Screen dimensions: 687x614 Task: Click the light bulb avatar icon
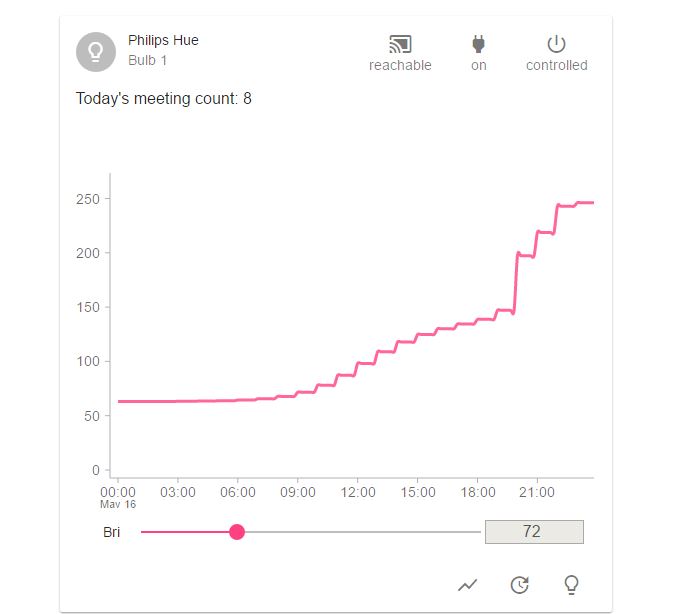(96, 52)
